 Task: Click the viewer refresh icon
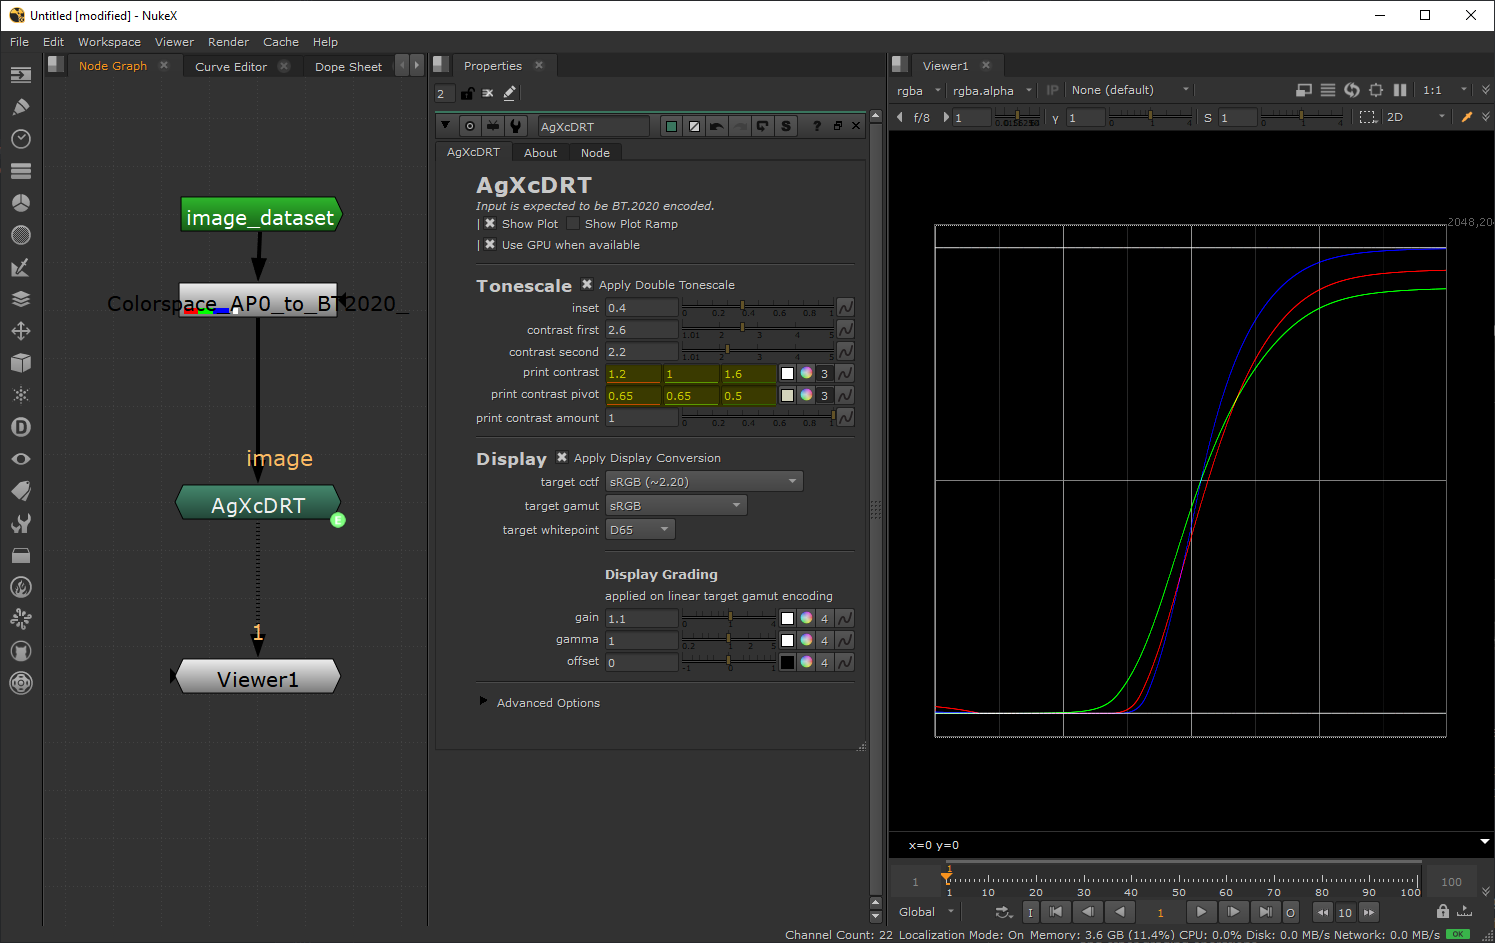coord(1352,90)
